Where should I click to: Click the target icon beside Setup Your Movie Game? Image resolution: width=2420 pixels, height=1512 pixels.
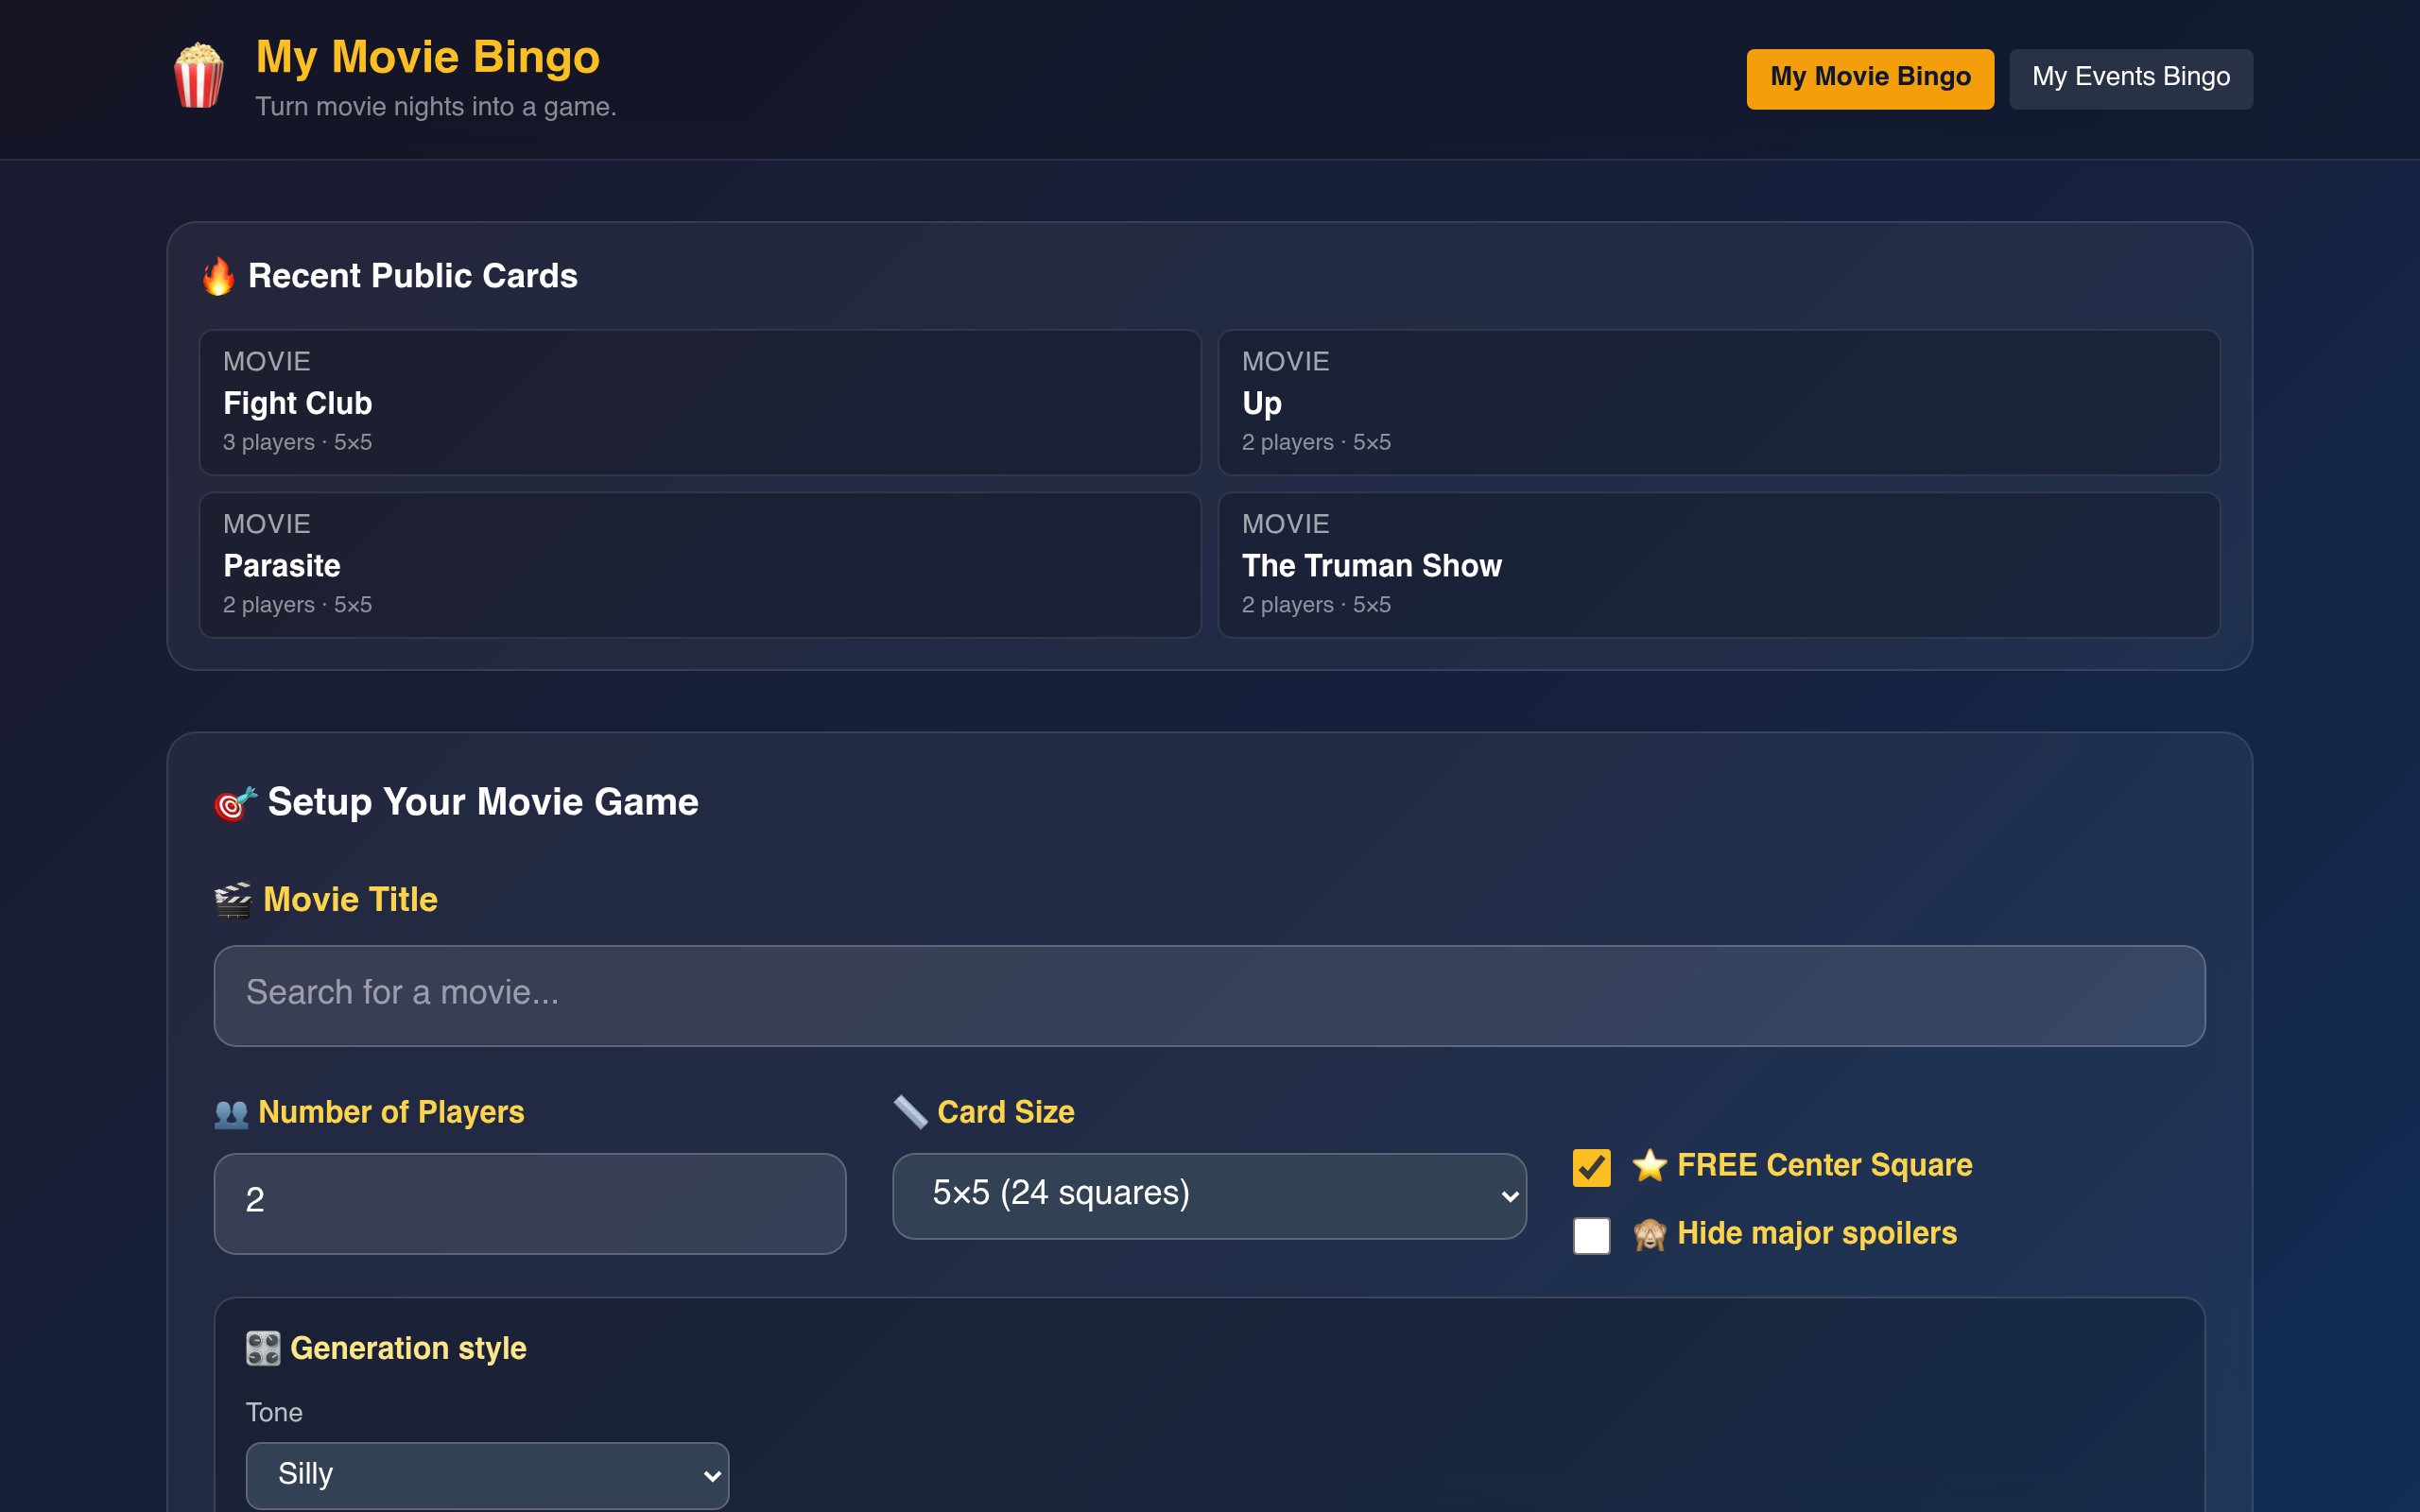click(234, 802)
